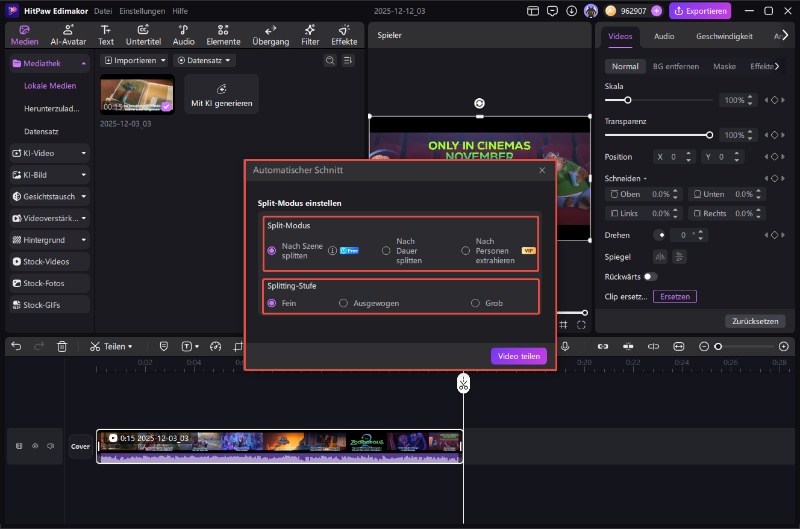Click the fullscreen preview icon

581,325
